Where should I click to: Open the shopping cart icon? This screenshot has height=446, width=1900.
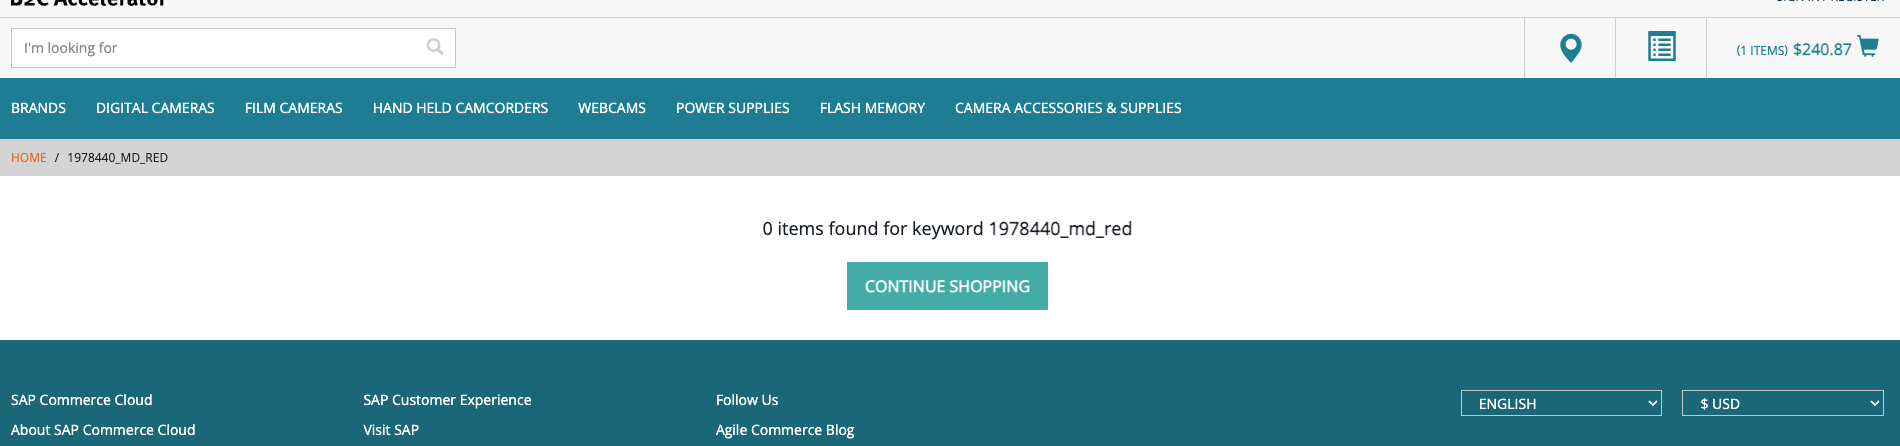(x=1867, y=46)
